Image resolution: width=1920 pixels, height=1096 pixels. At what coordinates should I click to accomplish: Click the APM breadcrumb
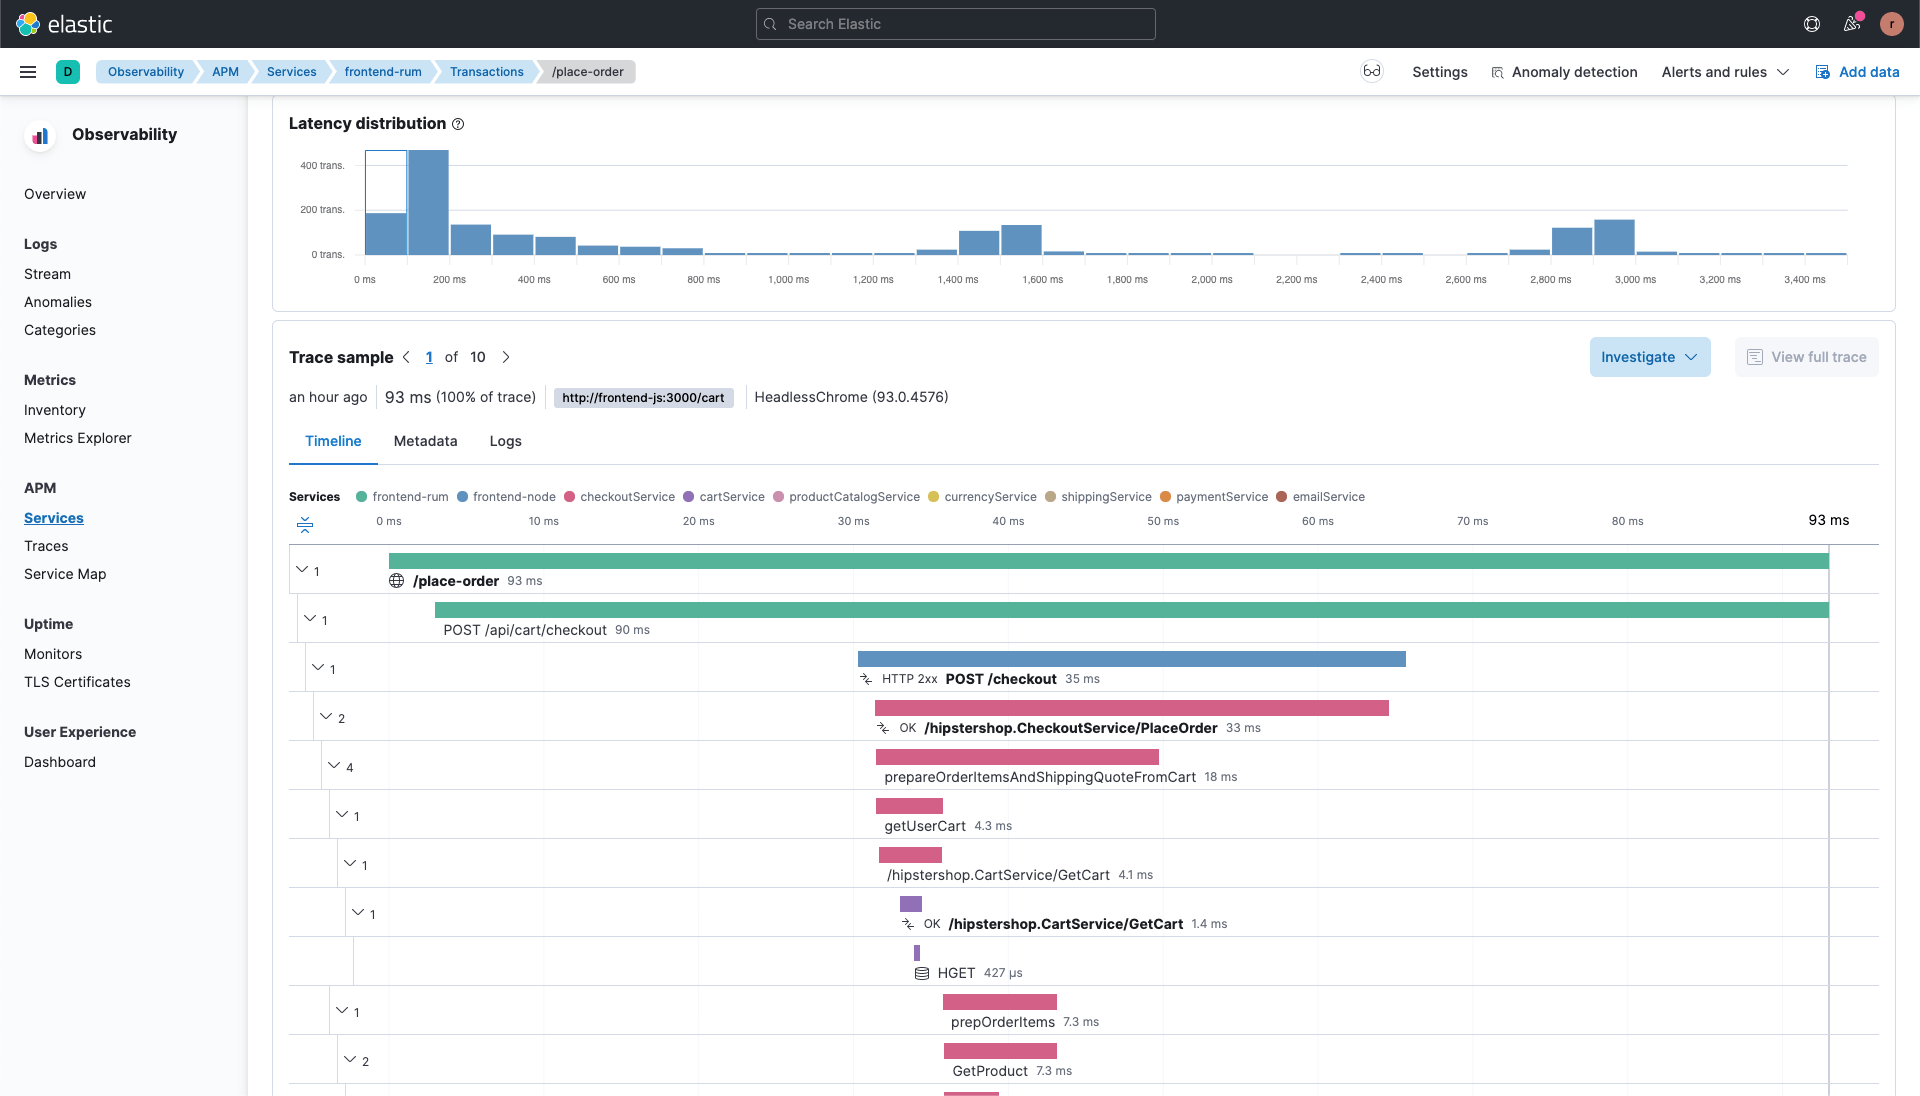[x=225, y=72]
